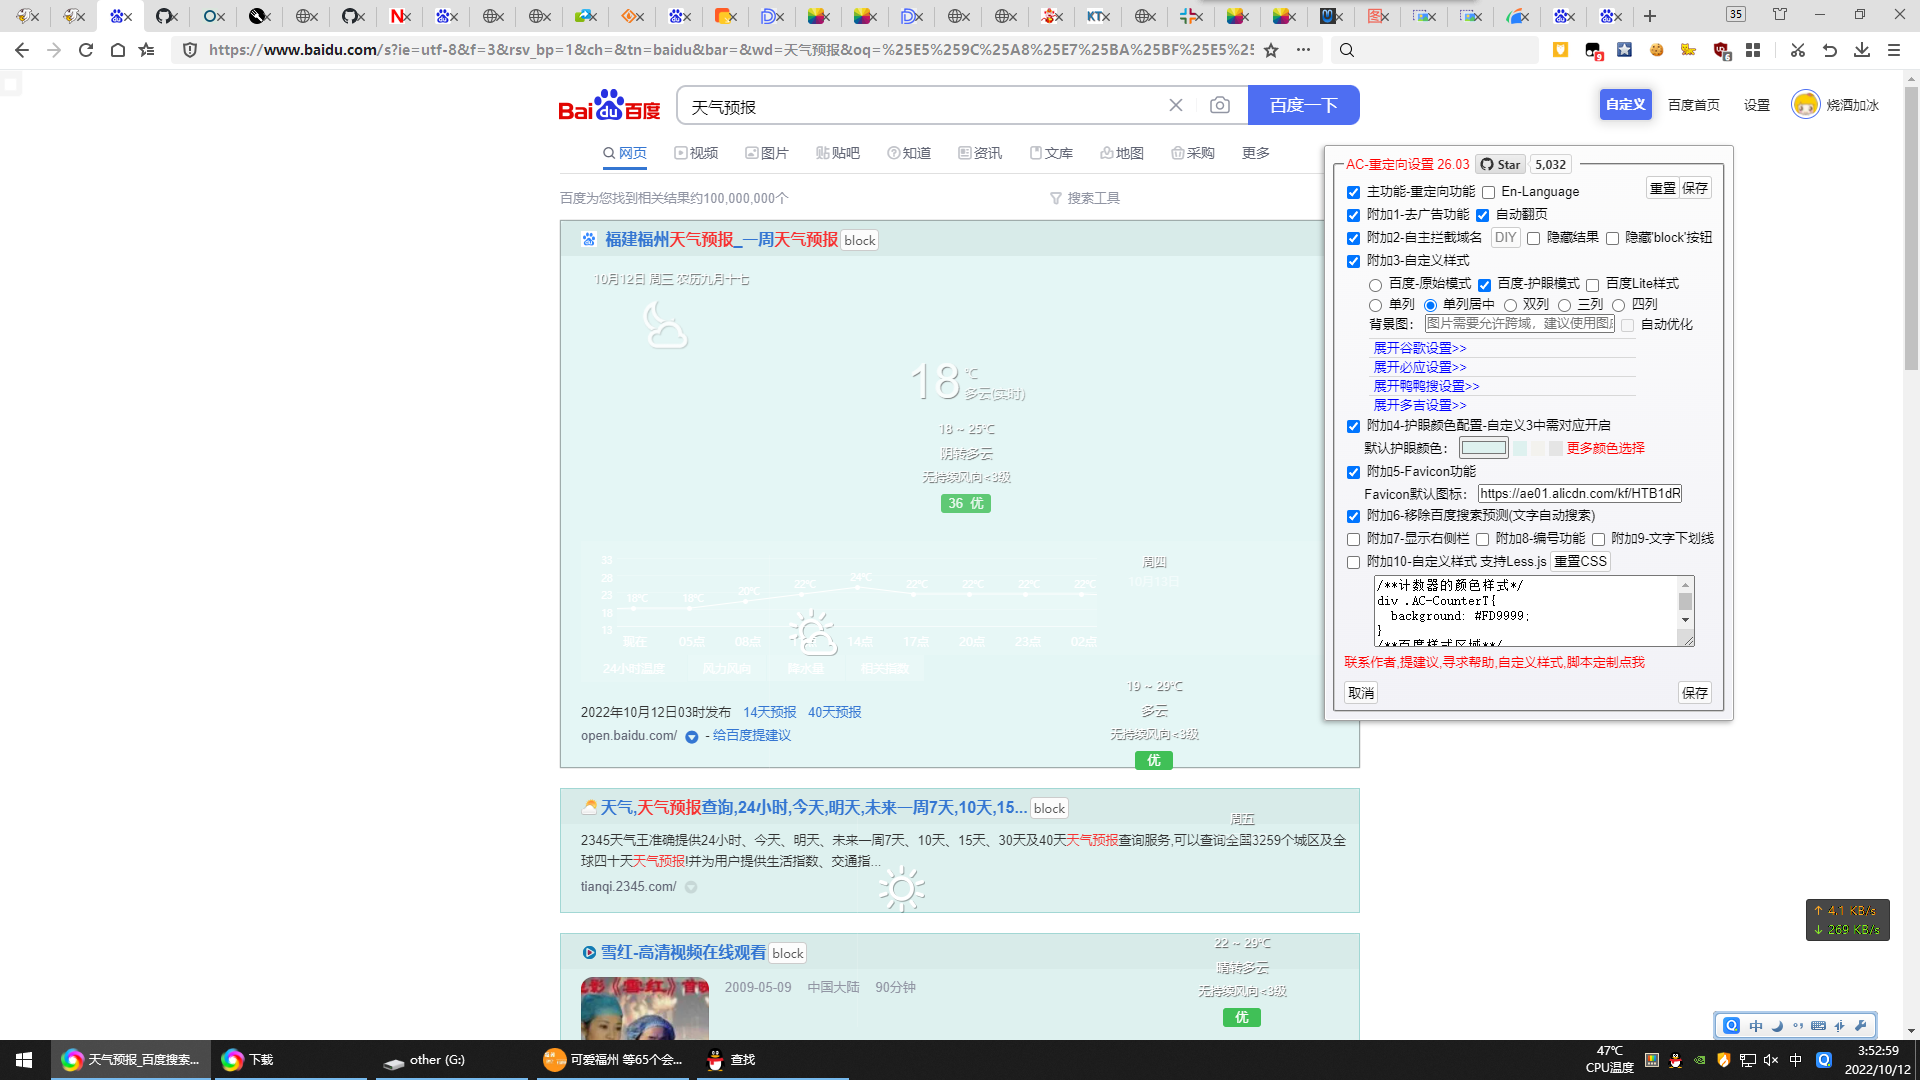The image size is (1920, 1080).
Task: Open the wrench settings icon in input toolbar
Action: pos(1862,1025)
